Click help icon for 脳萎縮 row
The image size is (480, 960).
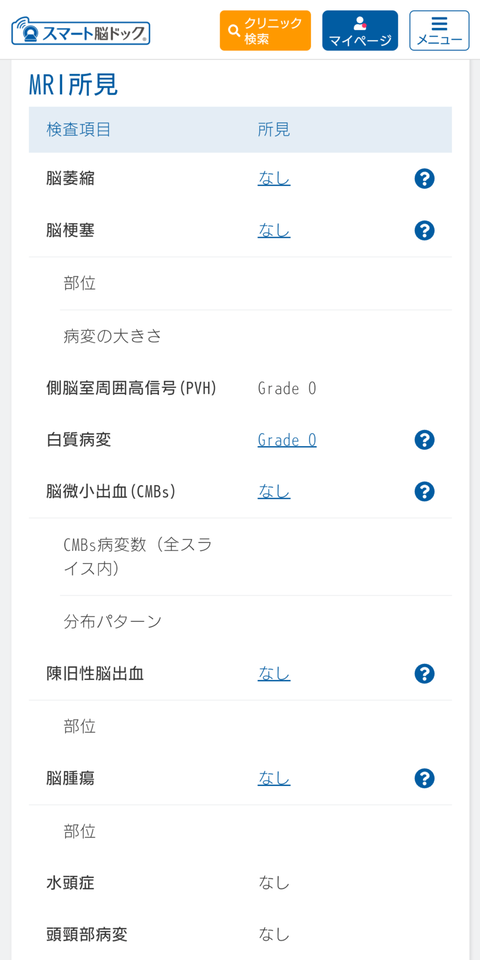(x=424, y=179)
